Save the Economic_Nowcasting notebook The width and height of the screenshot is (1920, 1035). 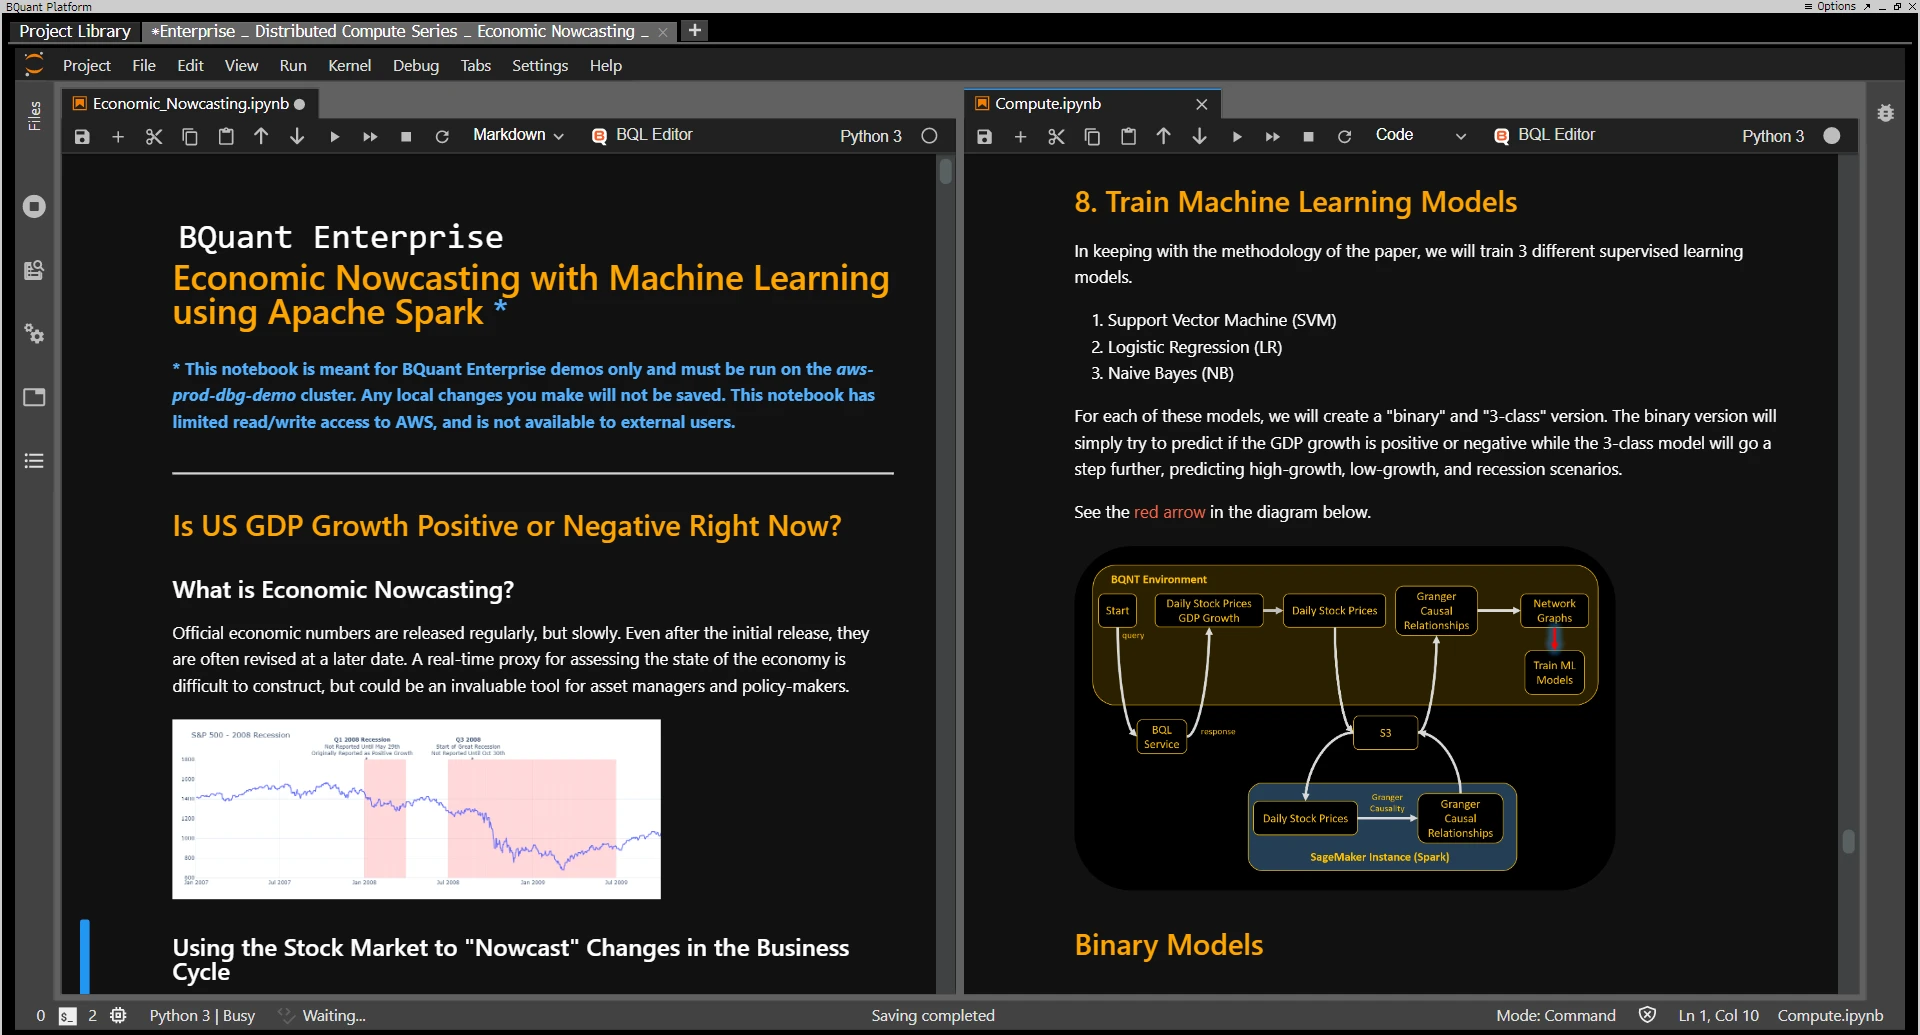point(82,136)
